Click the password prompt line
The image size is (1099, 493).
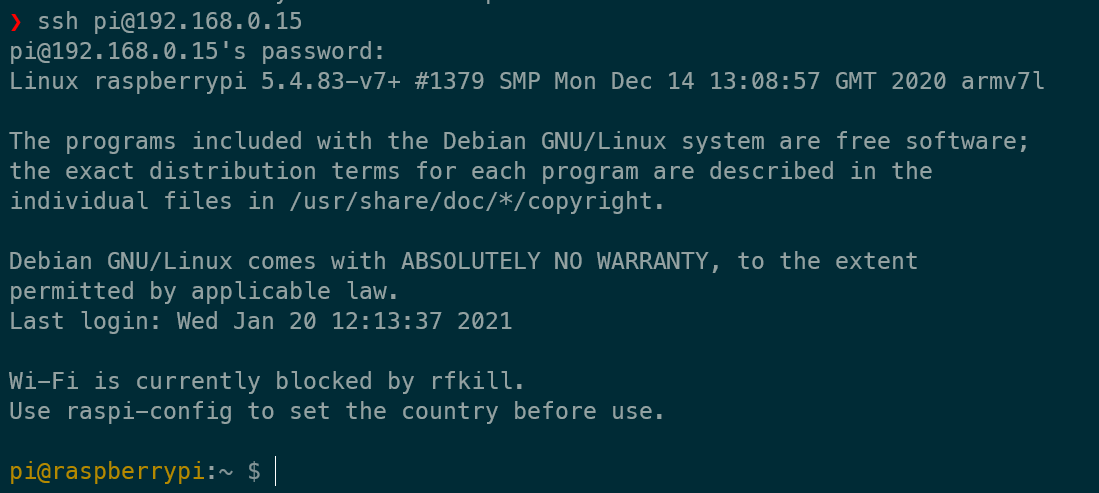pyautogui.click(x=198, y=52)
